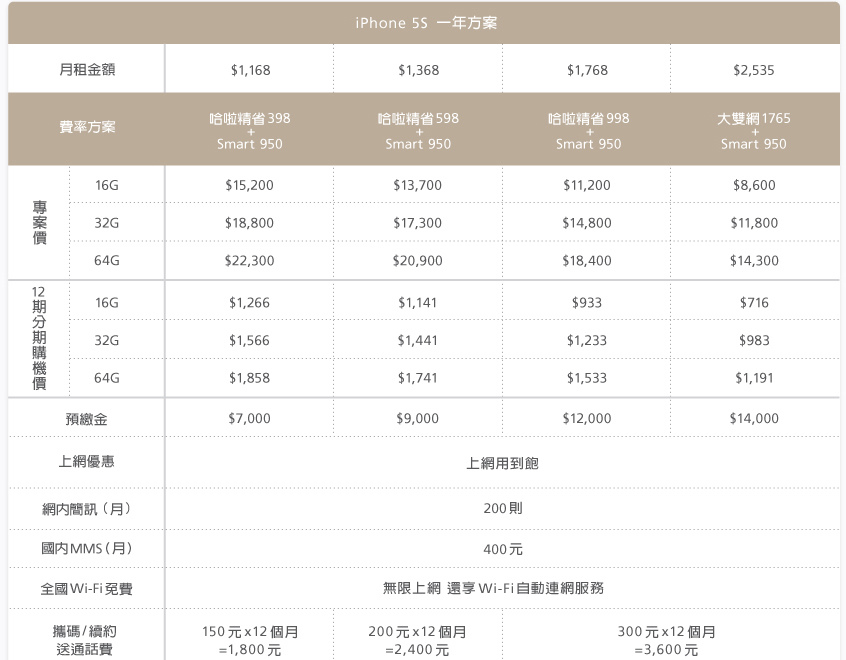Screen dimensions: 846x660
Task: Click the '150元x12個月 =1,800元' cell
Action: (x=250, y=640)
